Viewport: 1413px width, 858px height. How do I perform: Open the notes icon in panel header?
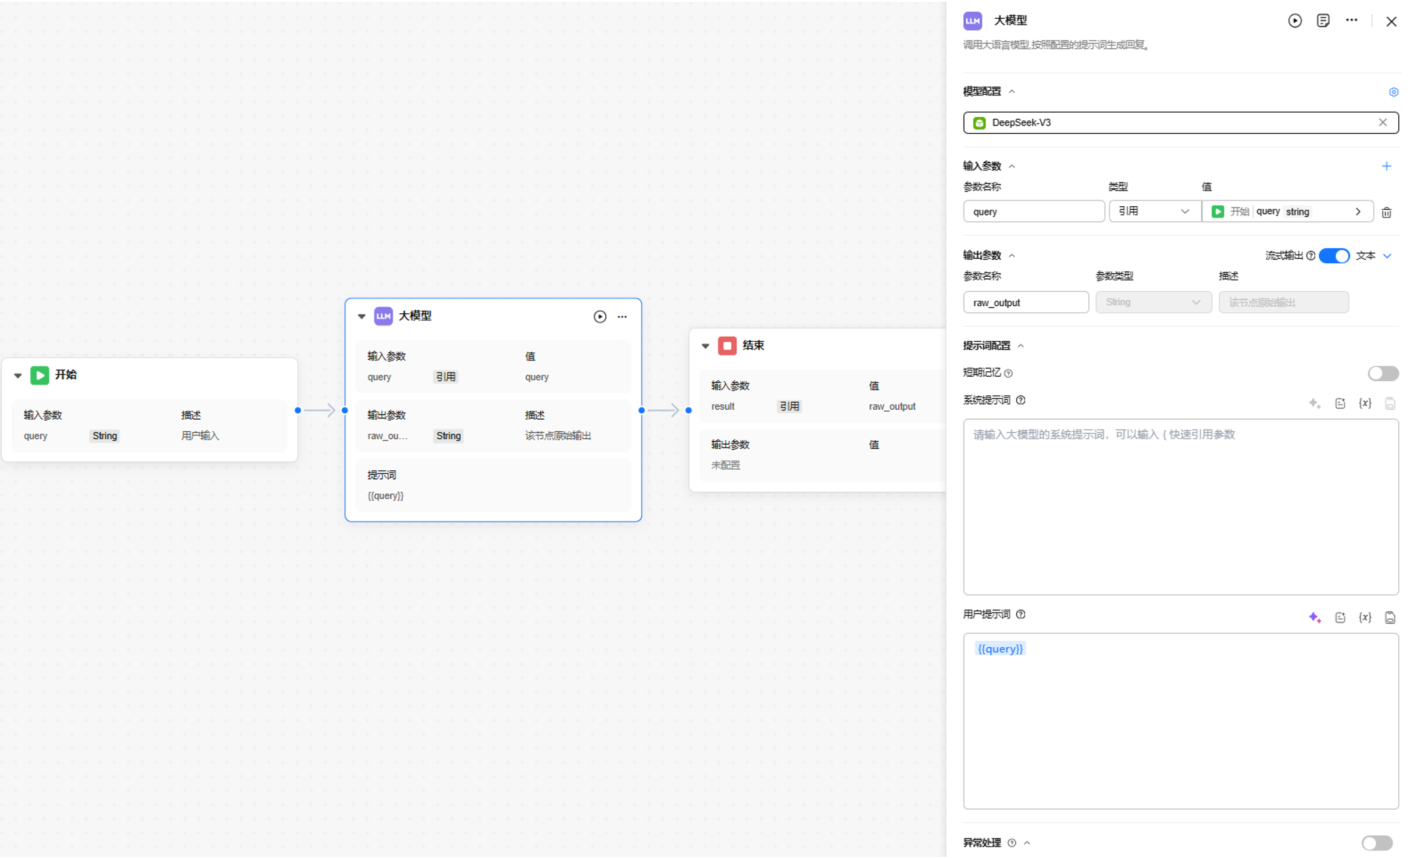point(1323,20)
